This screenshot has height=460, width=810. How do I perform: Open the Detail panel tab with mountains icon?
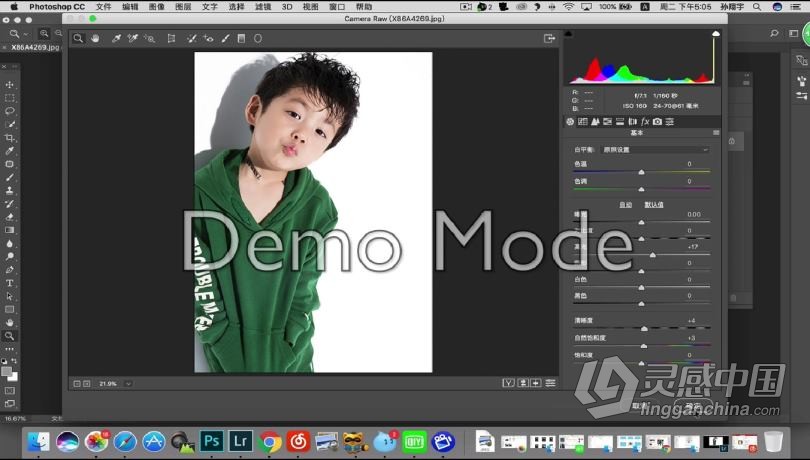(595, 121)
